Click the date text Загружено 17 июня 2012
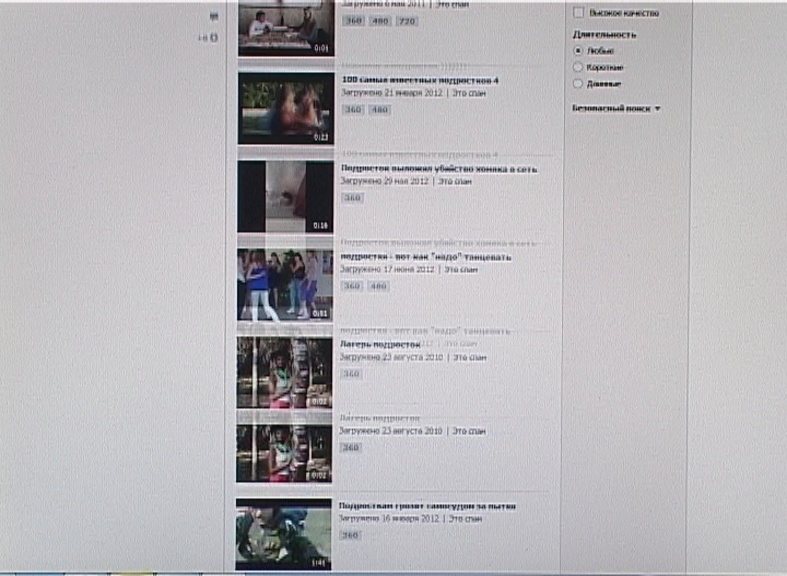 tap(387, 269)
